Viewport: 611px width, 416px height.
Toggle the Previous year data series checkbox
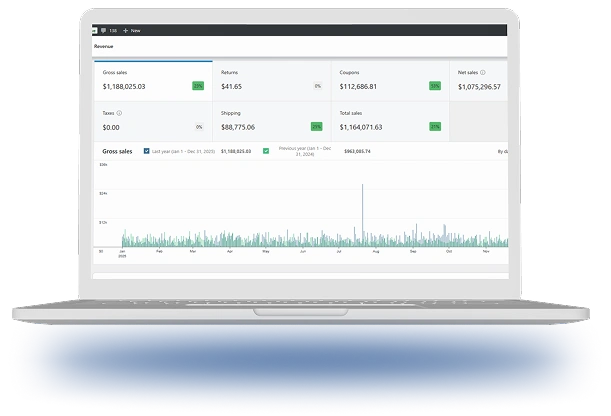[266, 151]
